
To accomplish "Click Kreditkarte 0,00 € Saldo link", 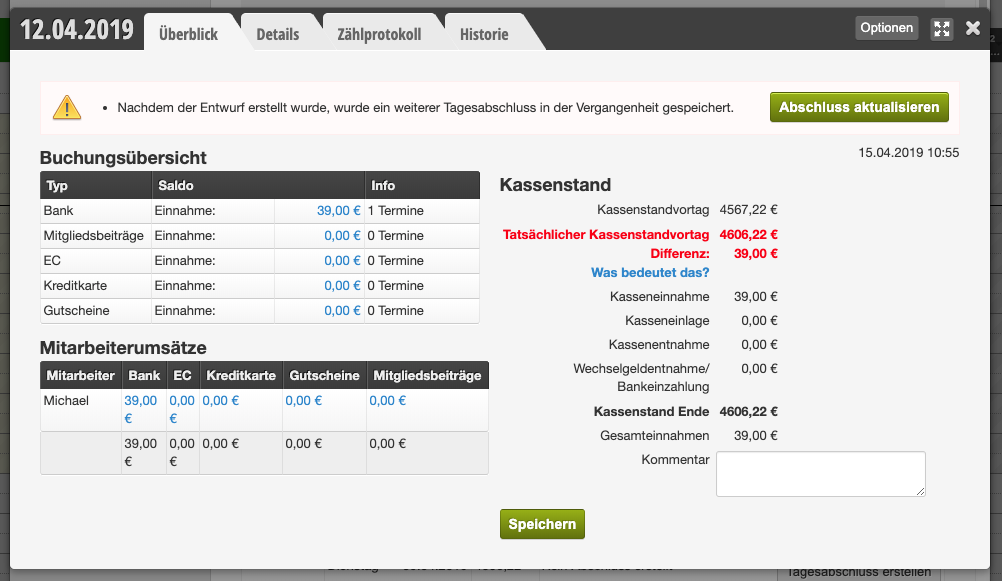I will pos(343,285).
